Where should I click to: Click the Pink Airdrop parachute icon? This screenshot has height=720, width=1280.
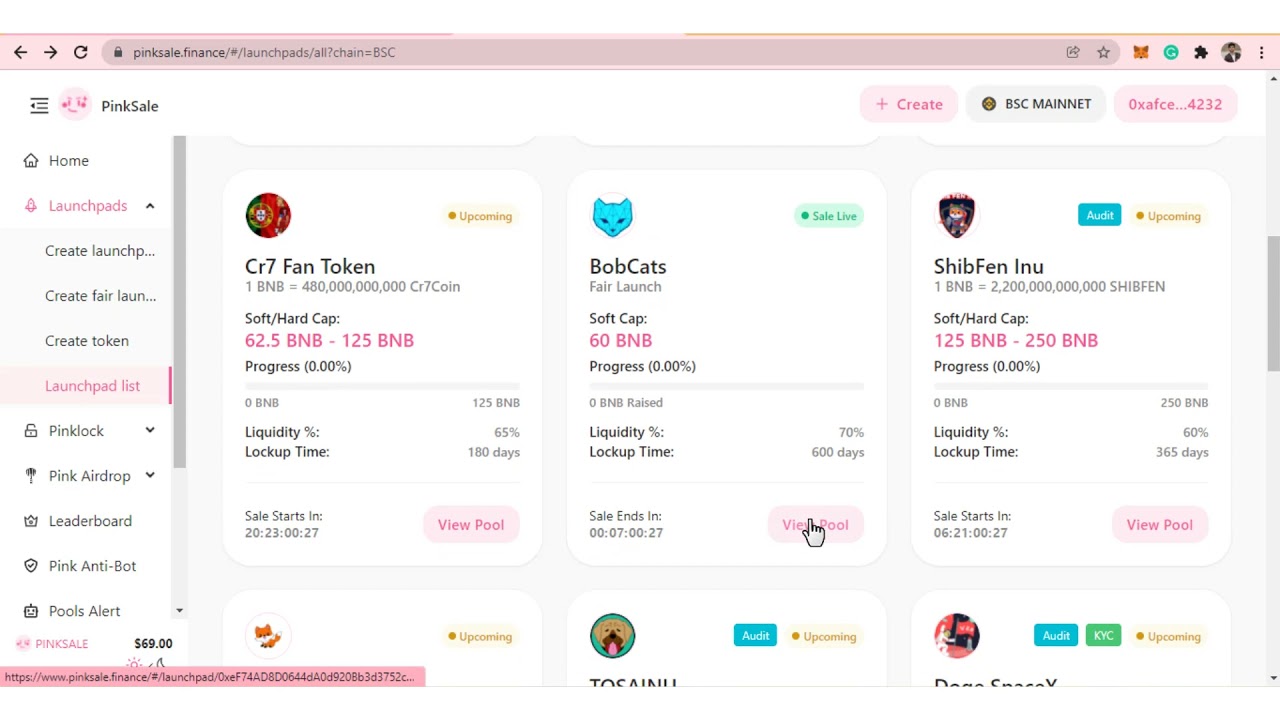(31, 475)
